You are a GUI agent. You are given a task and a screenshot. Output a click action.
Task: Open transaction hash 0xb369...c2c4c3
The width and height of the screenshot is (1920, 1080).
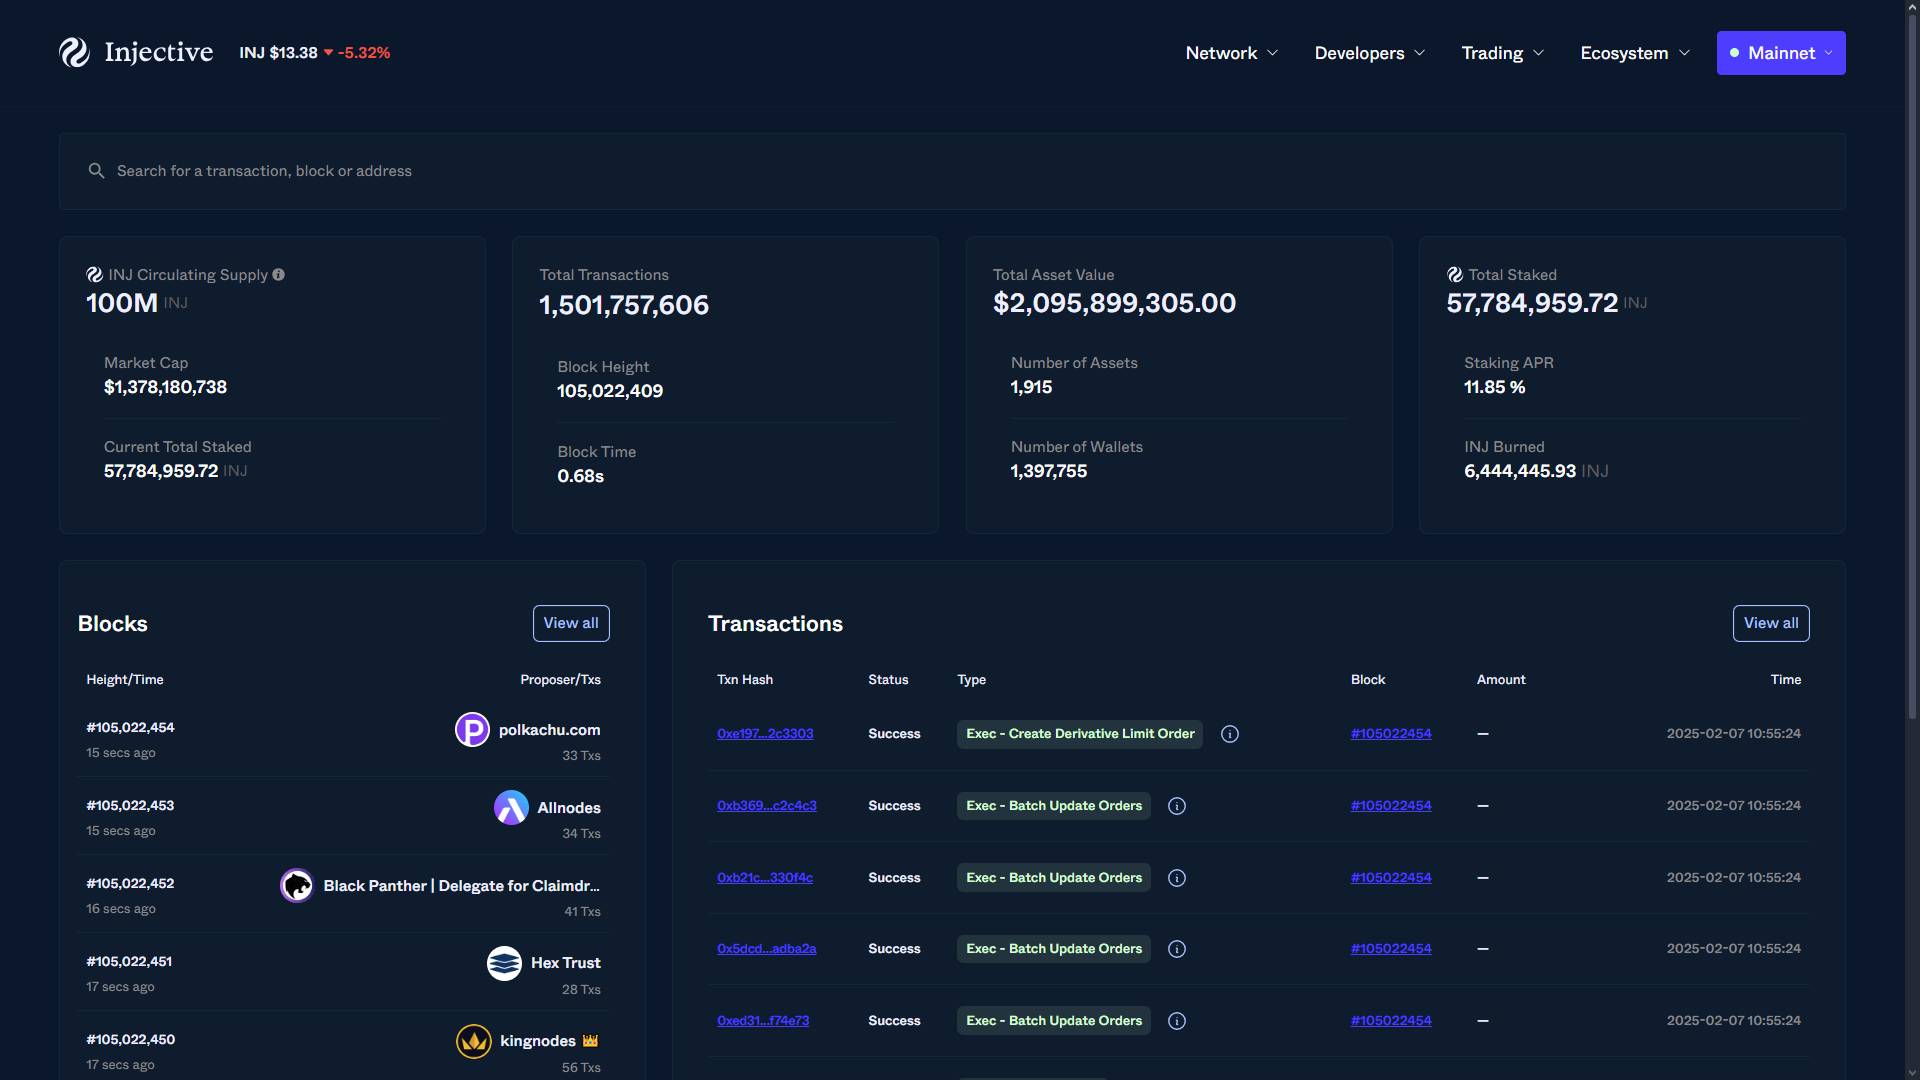pyautogui.click(x=767, y=806)
